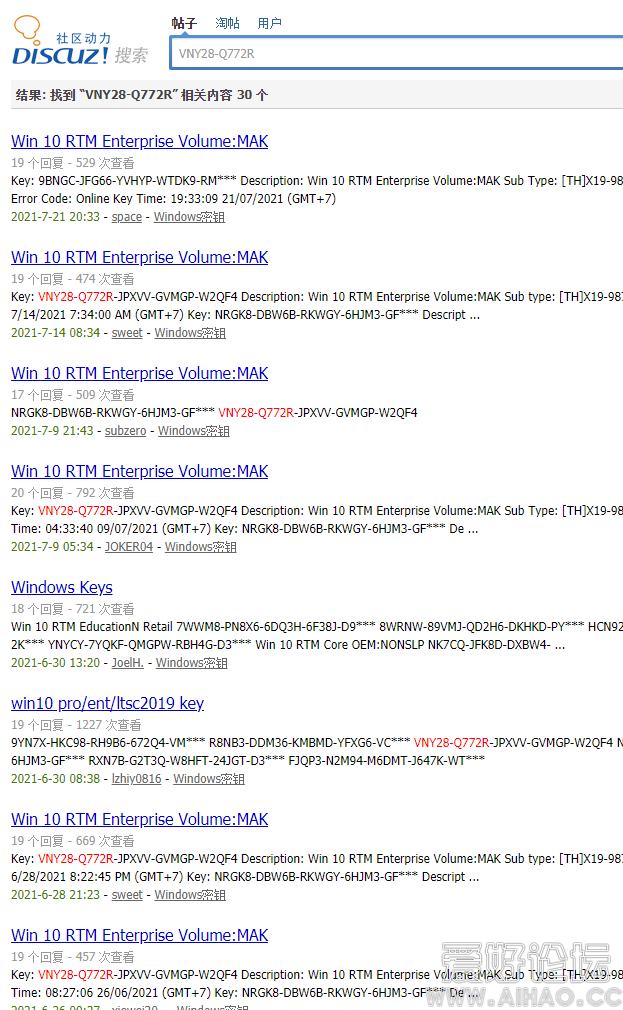Image resolution: width=623 pixels, height=1010 pixels.
Task: Open author space's profile link
Action: click(x=126, y=217)
